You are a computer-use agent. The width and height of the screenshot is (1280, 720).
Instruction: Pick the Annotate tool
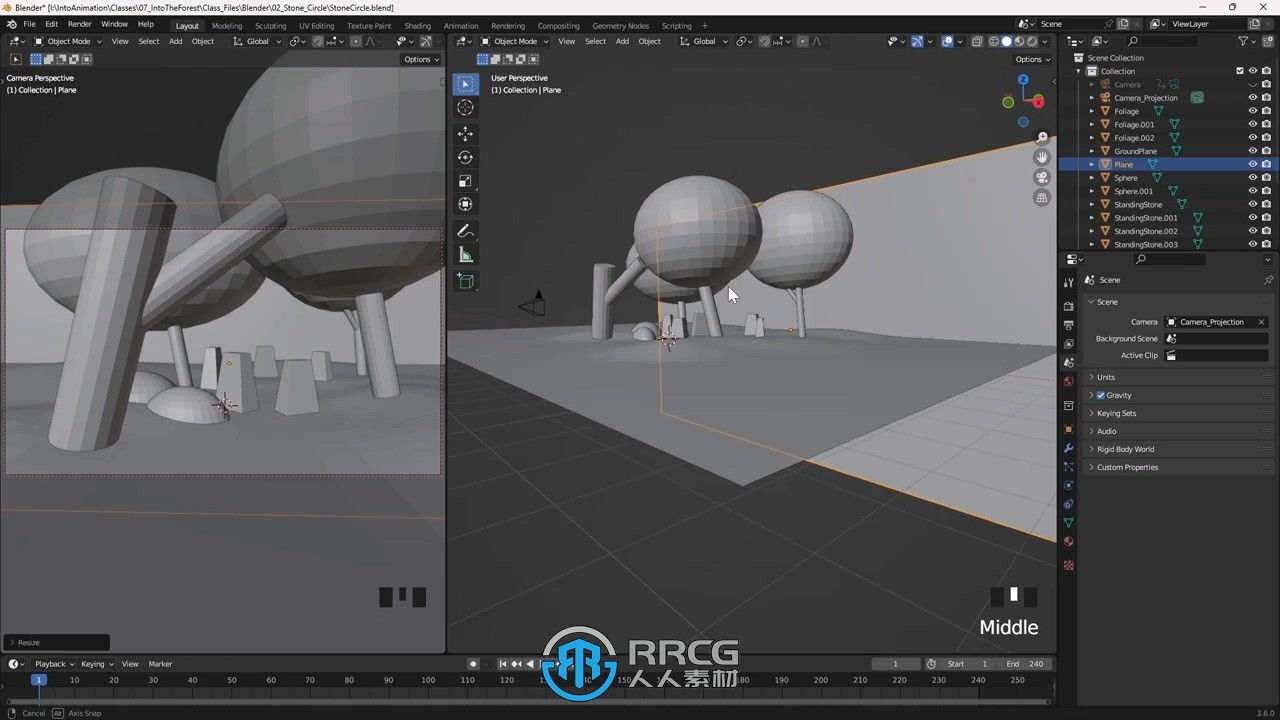click(465, 231)
